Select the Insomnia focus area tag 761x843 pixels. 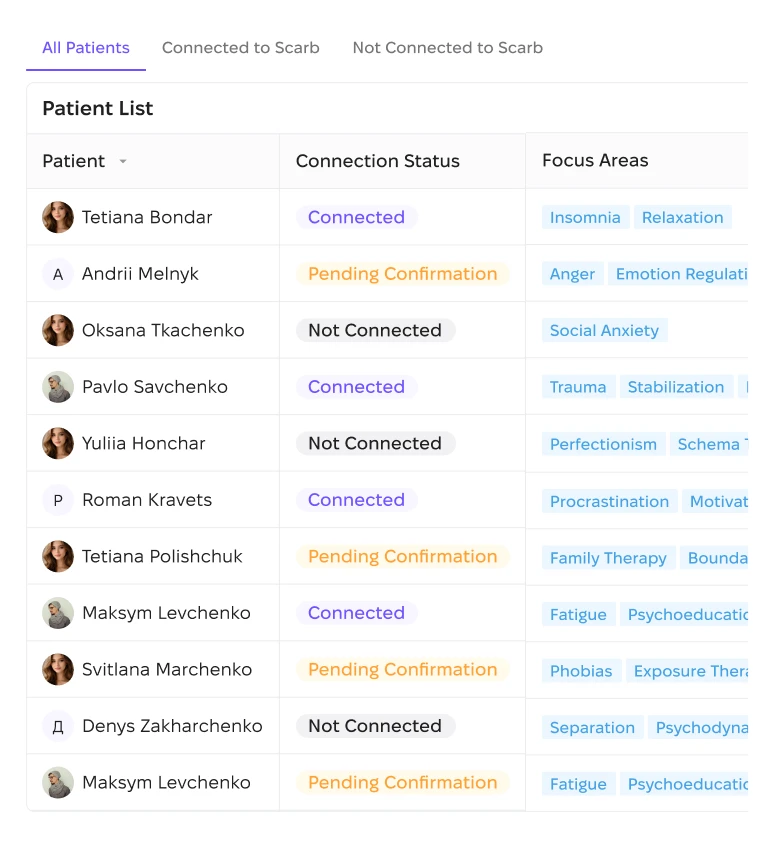585,217
